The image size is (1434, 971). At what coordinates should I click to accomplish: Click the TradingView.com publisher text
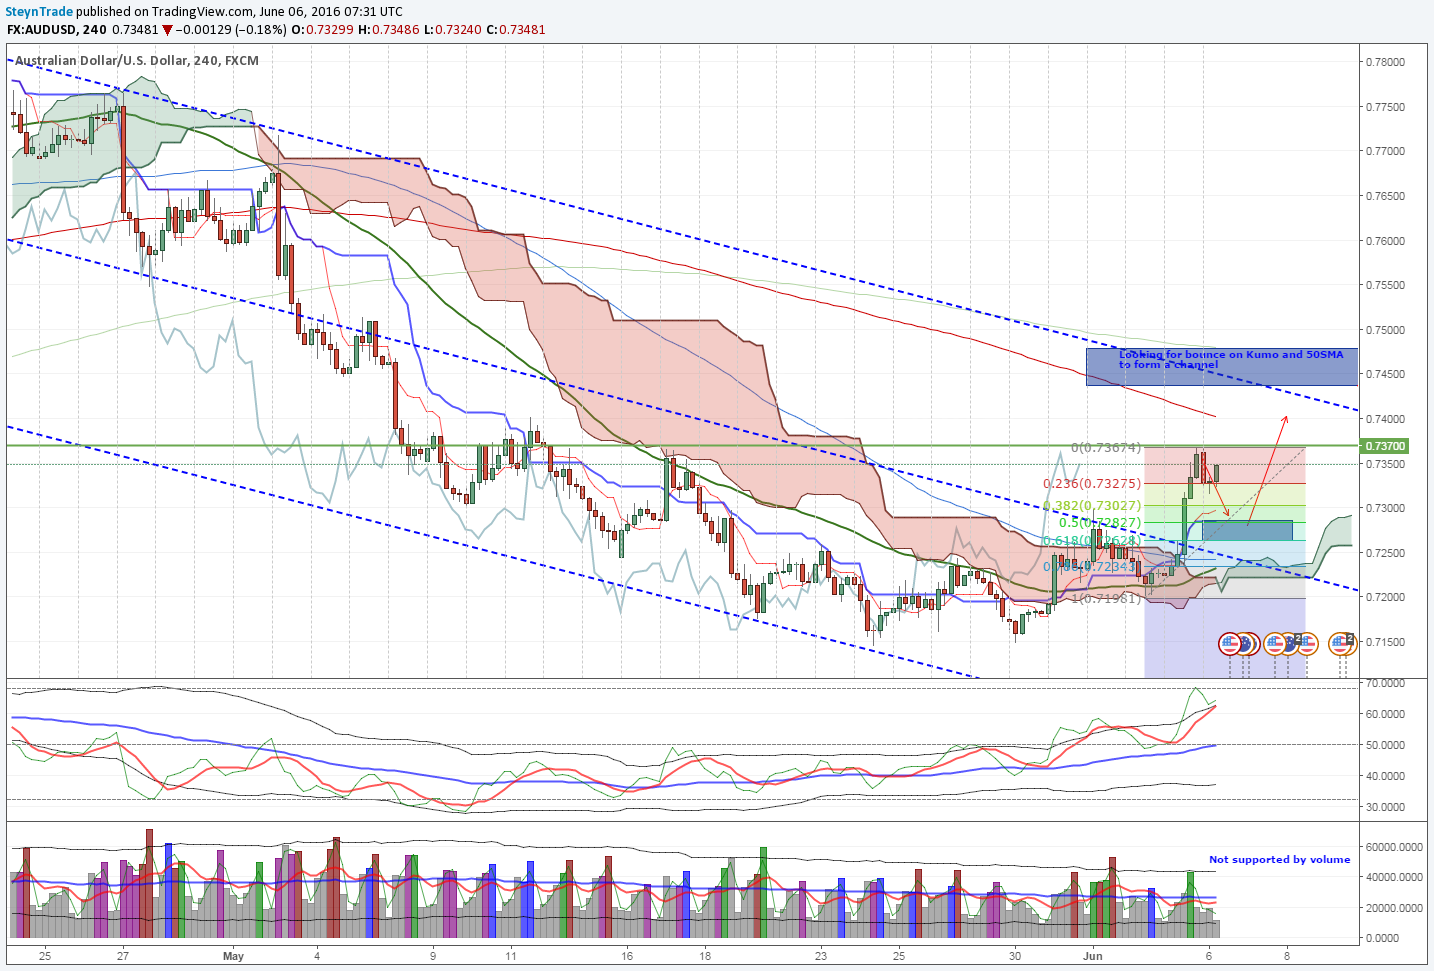(x=203, y=11)
